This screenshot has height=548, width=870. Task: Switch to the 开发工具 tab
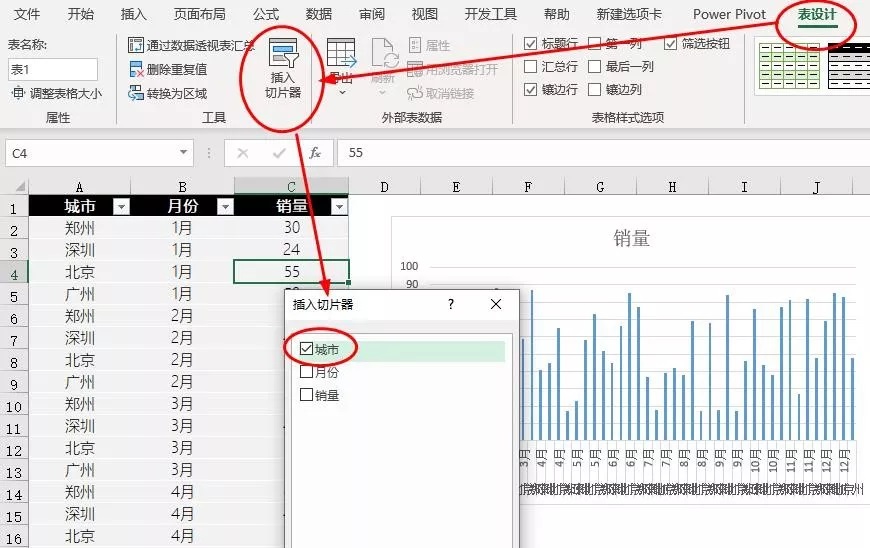pyautogui.click(x=490, y=14)
